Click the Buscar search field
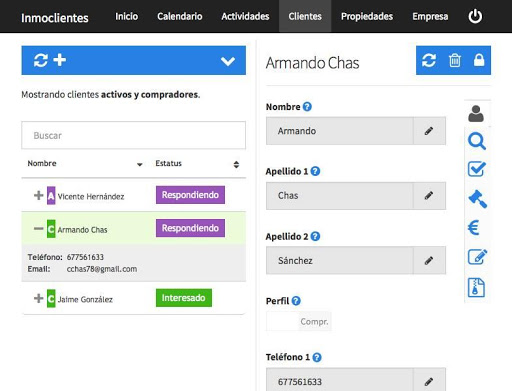 point(134,135)
